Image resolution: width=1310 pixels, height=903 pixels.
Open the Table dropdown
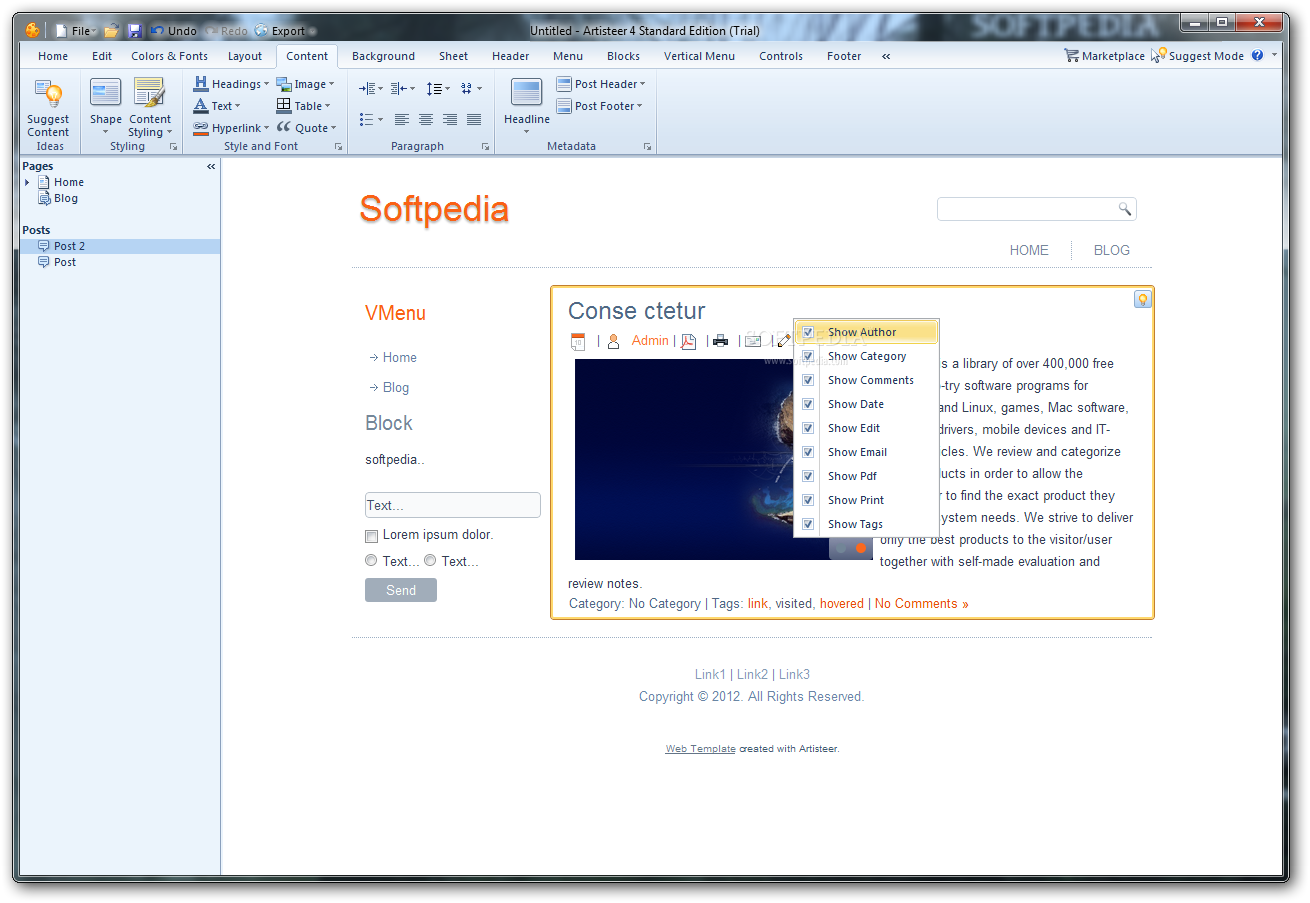(x=304, y=106)
